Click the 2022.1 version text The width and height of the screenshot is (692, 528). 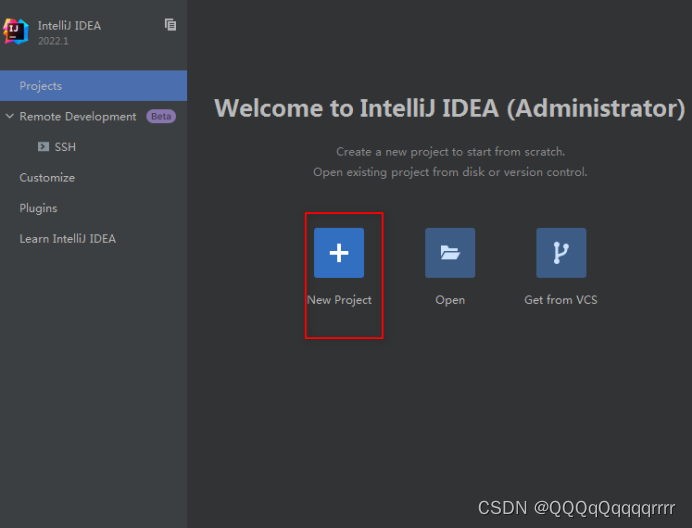coord(53,41)
